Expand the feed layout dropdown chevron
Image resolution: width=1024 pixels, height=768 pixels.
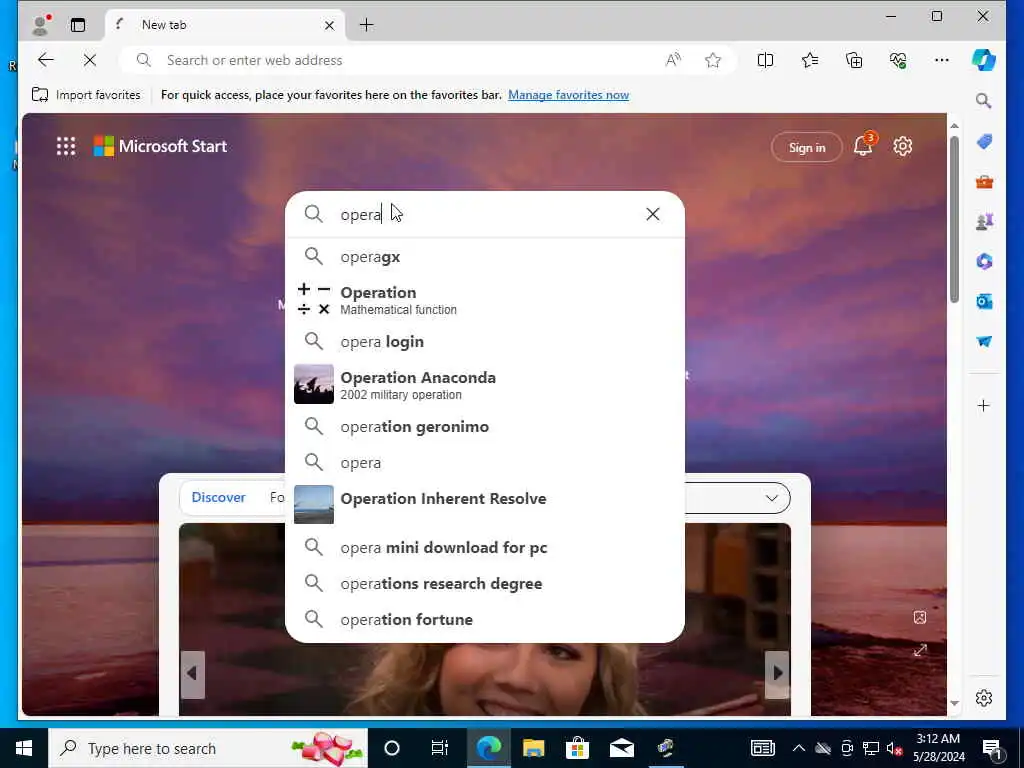click(x=771, y=498)
